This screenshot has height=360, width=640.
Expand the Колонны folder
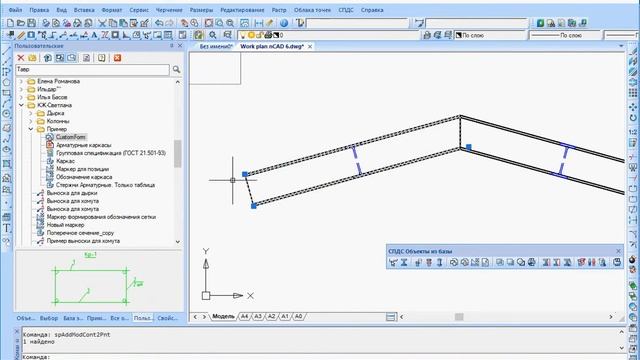(x=31, y=121)
